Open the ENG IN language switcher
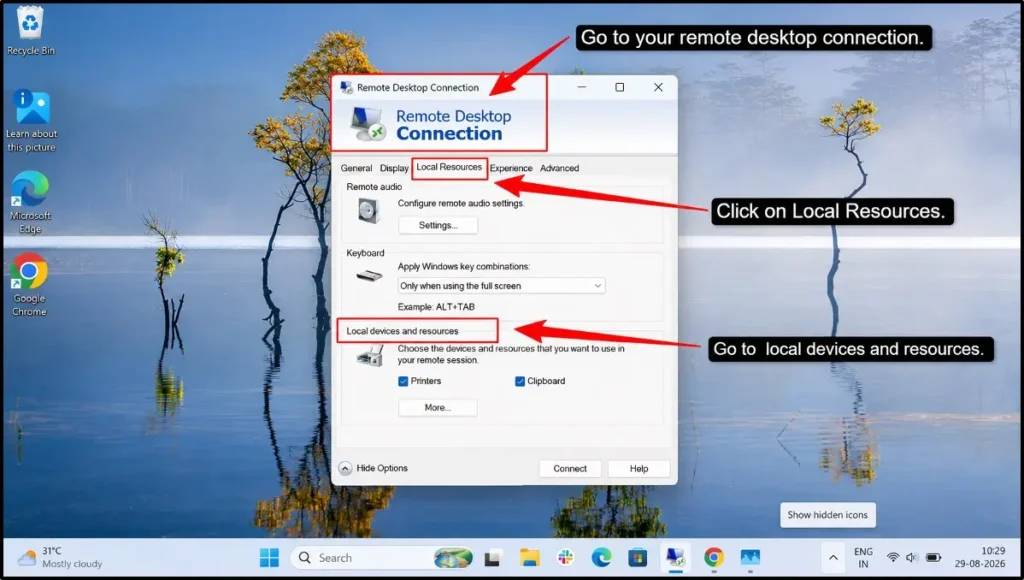 point(863,558)
